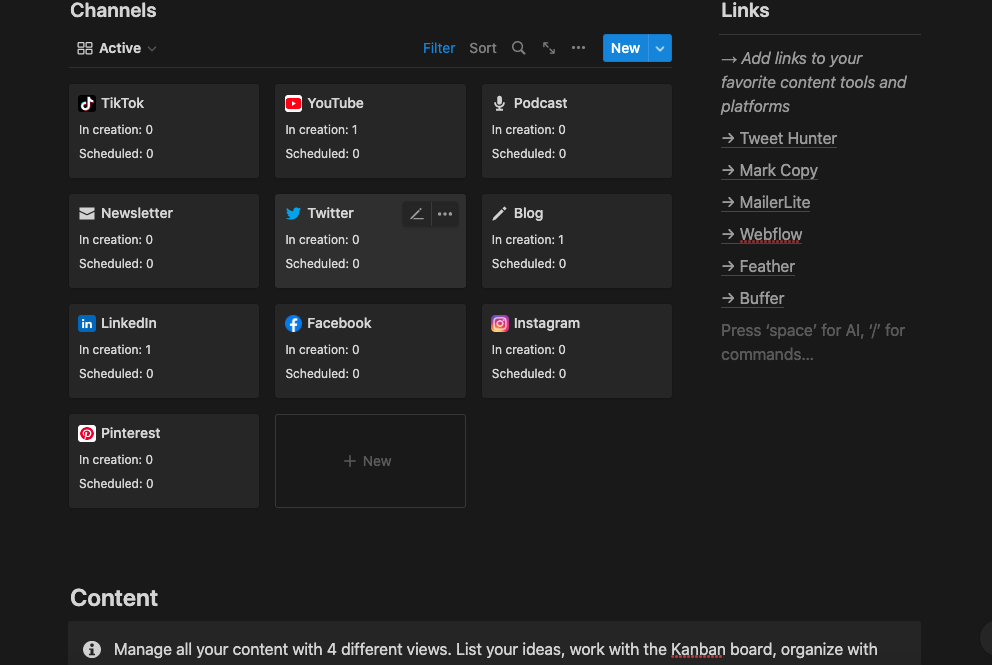Click the LinkedIn channel icon
992x665 pixels.
click(x=87, y=323)
